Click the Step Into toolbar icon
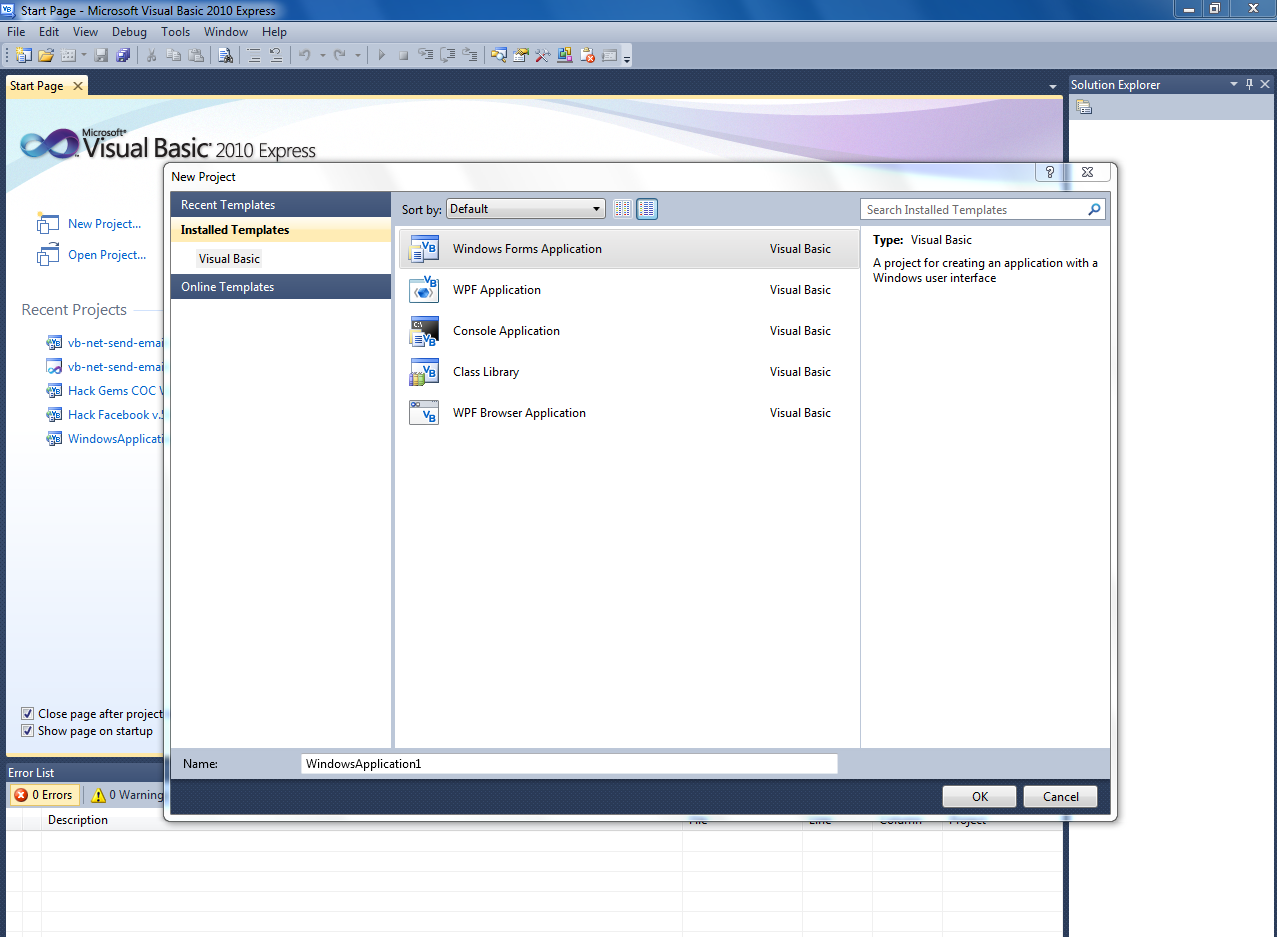Viewport: 1277px width, 937px height. pyautogui.click(x=425, y=55)
